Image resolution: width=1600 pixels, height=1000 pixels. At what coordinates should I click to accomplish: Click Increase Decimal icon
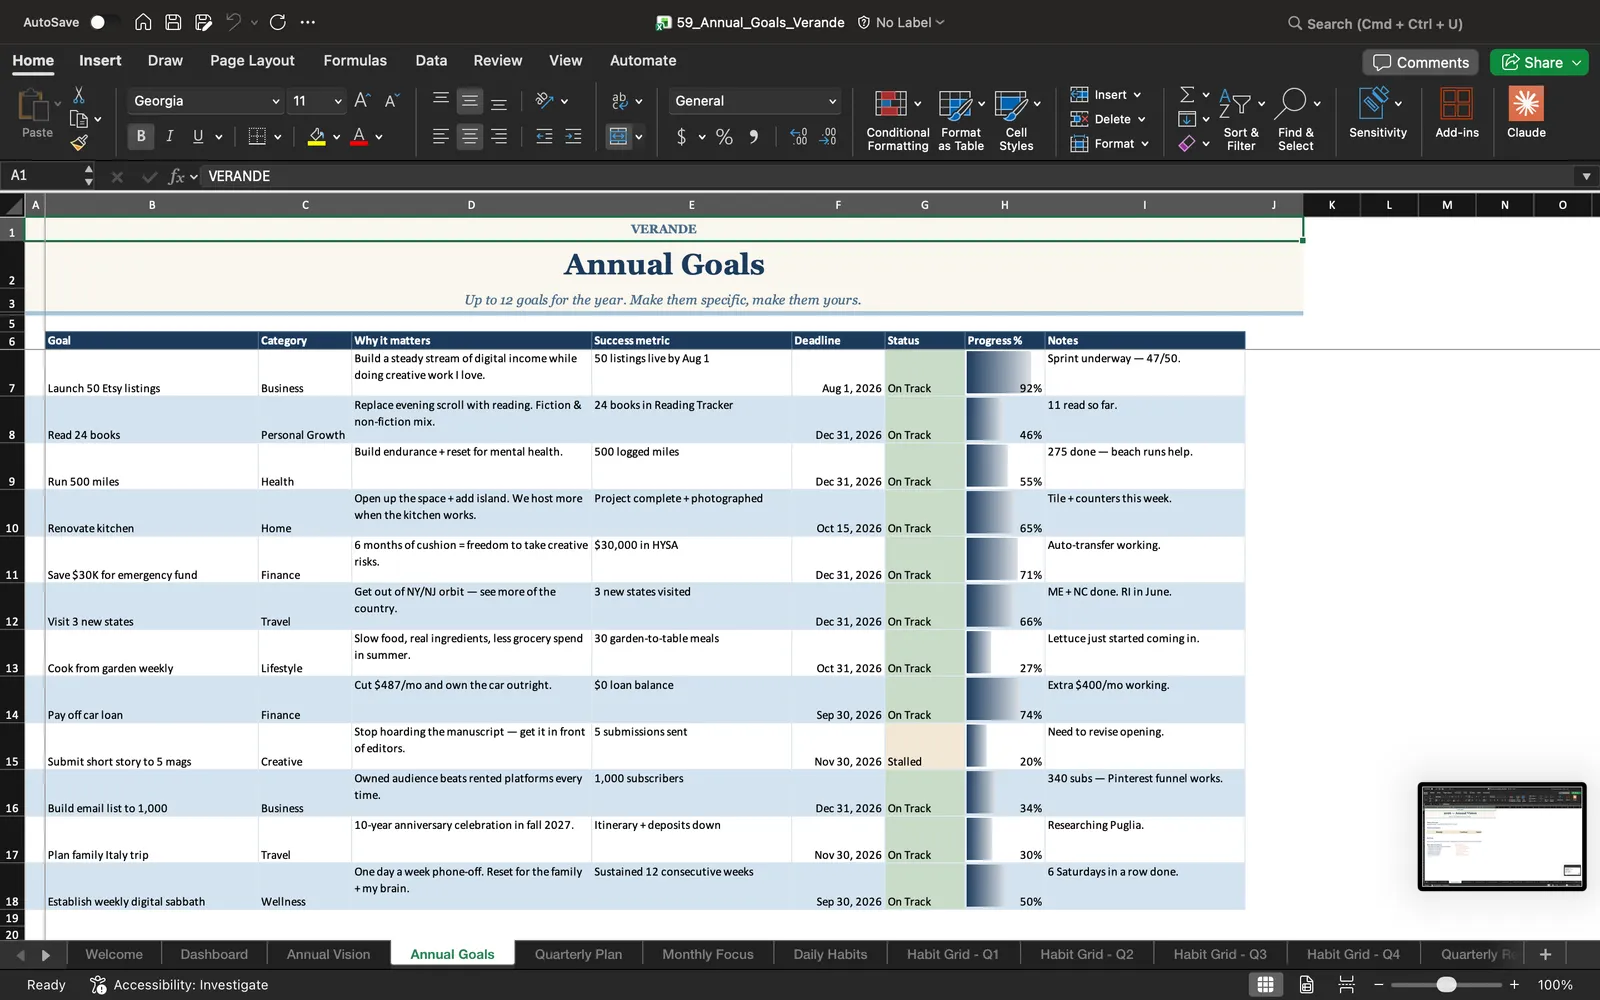[798, 137]
